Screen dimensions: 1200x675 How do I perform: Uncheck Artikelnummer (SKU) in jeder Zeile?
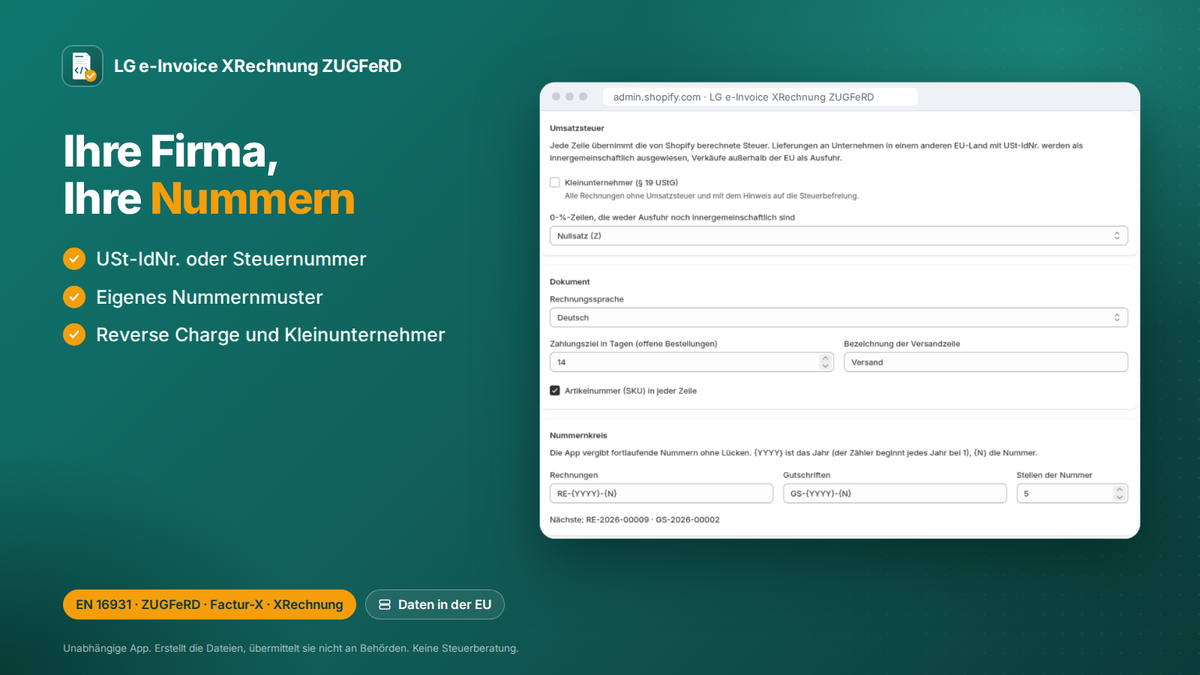click(555, 390)
